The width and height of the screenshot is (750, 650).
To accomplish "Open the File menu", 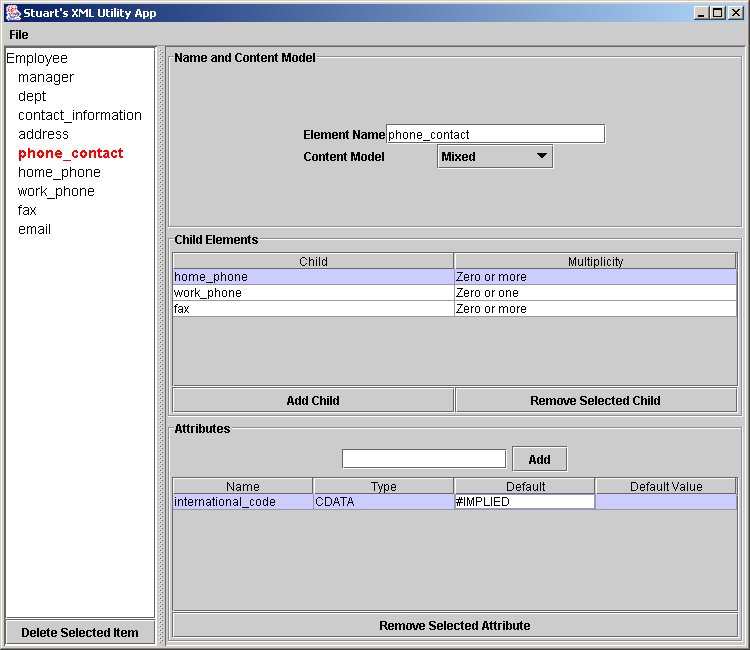I will [19, 35].
